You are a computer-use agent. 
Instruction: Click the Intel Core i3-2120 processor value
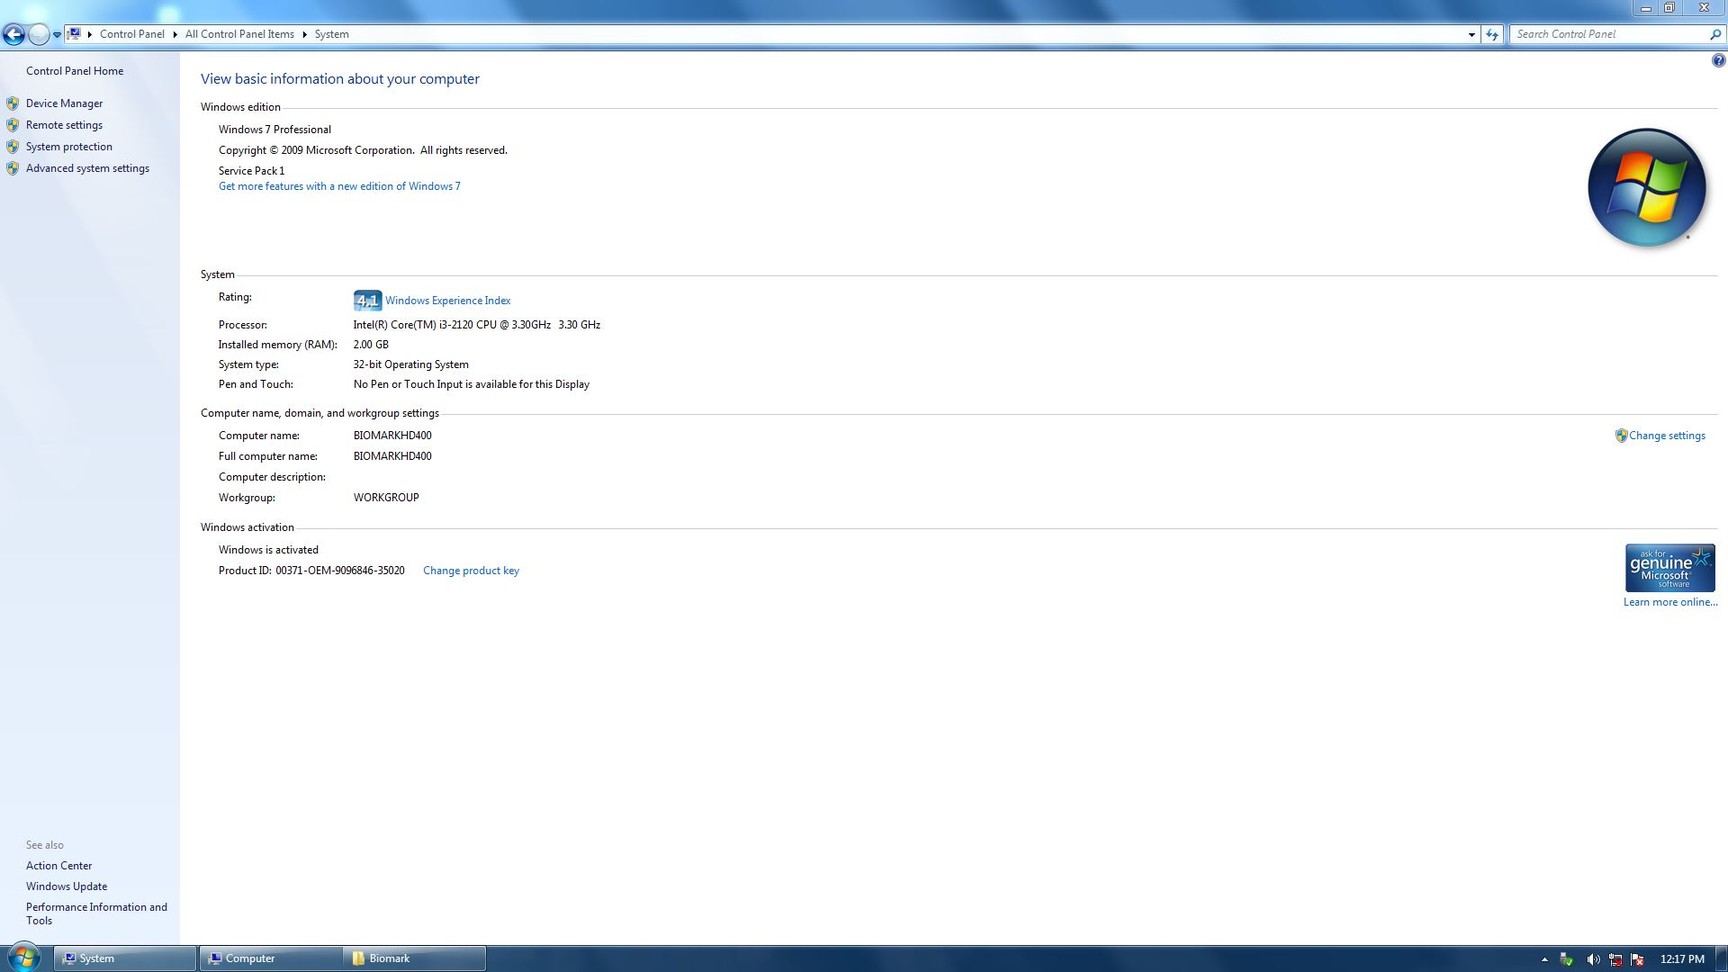coord(477,325)
